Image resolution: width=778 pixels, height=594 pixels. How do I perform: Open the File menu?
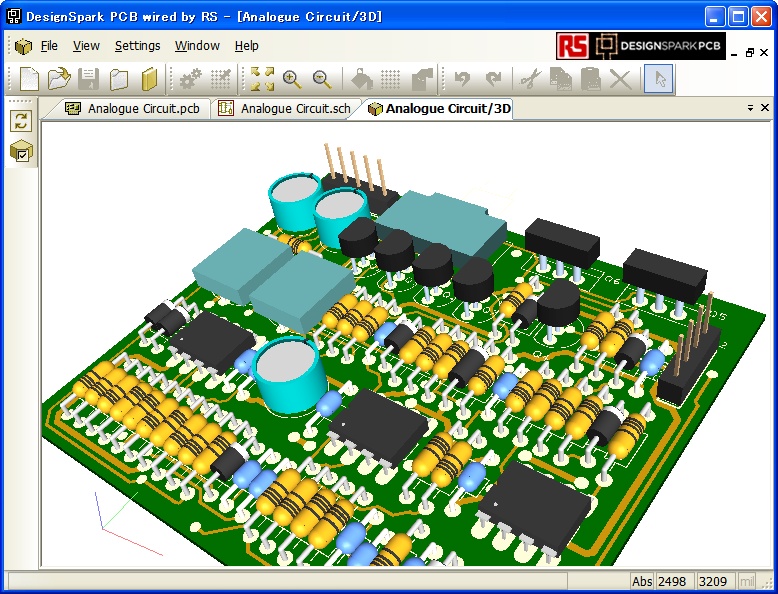pos(49,46)
